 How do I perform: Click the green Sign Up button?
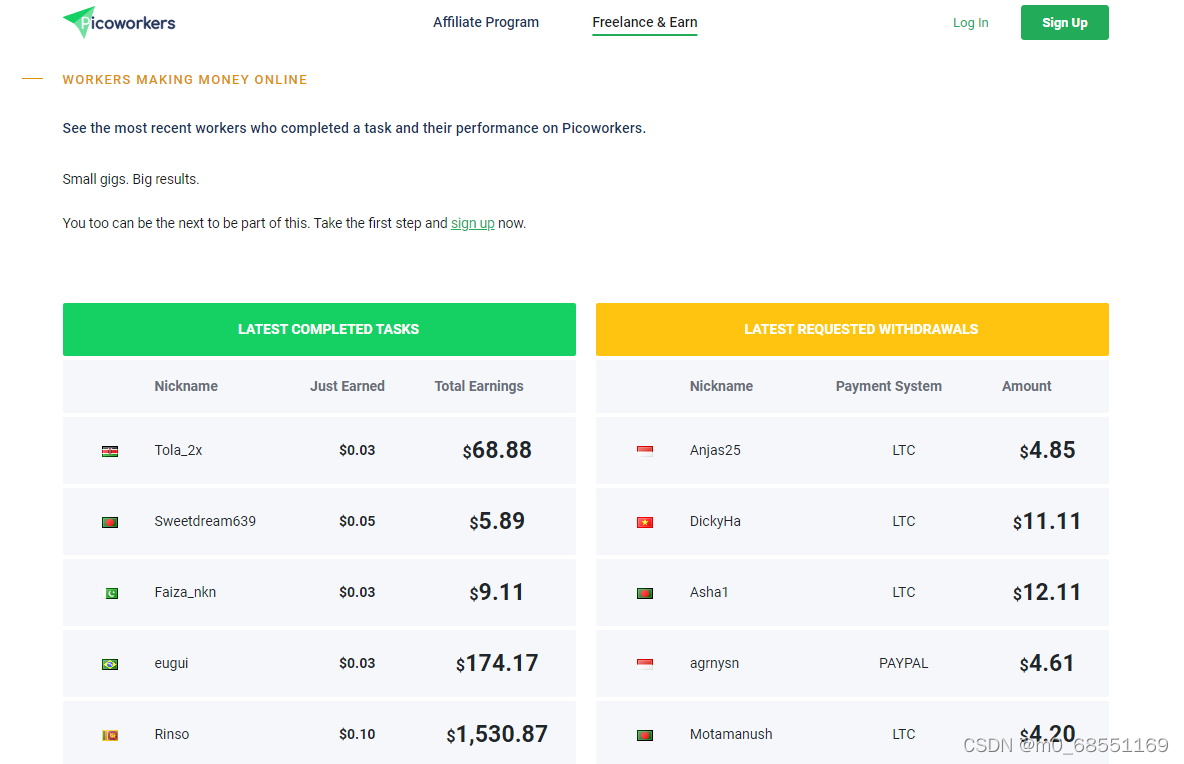point(1065,23)
